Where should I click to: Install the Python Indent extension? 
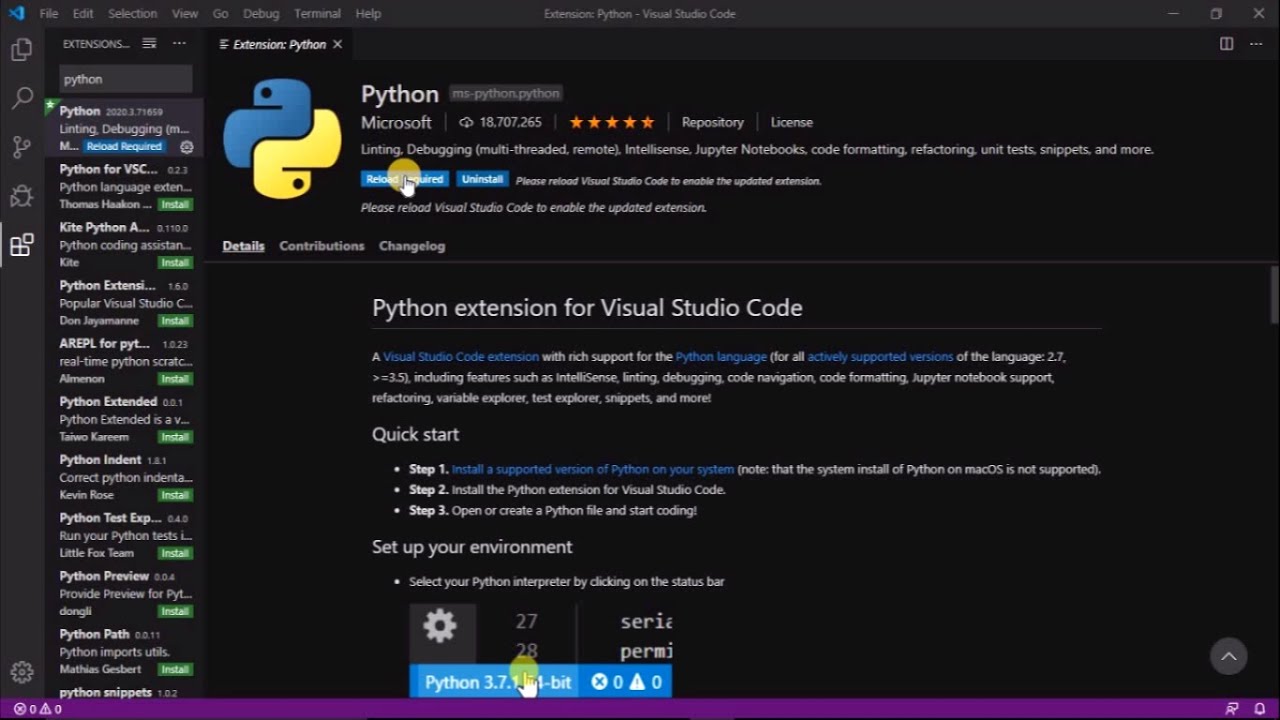tap(175, 495)
